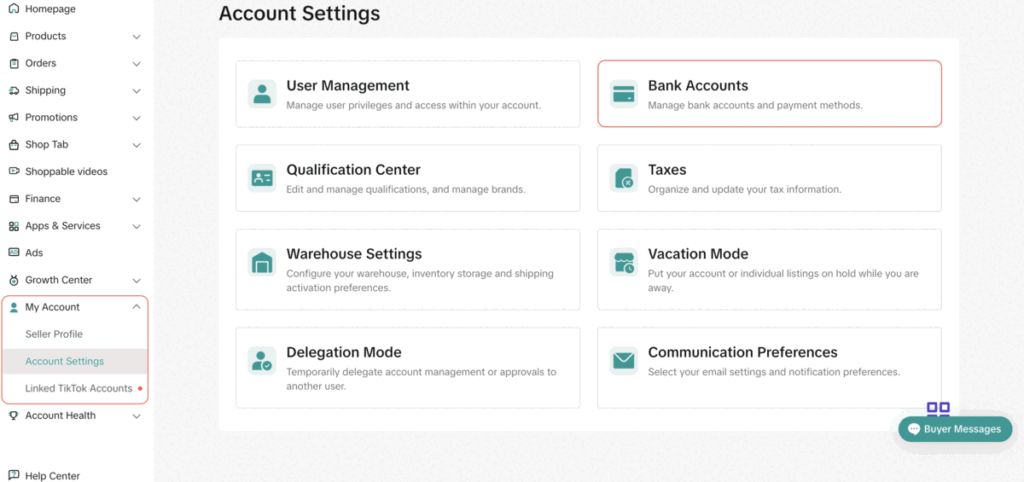This screenshot has width=1024, height=482.
Task: Click the Delegation Mode user icon
Action: click(x=262, y=360)
